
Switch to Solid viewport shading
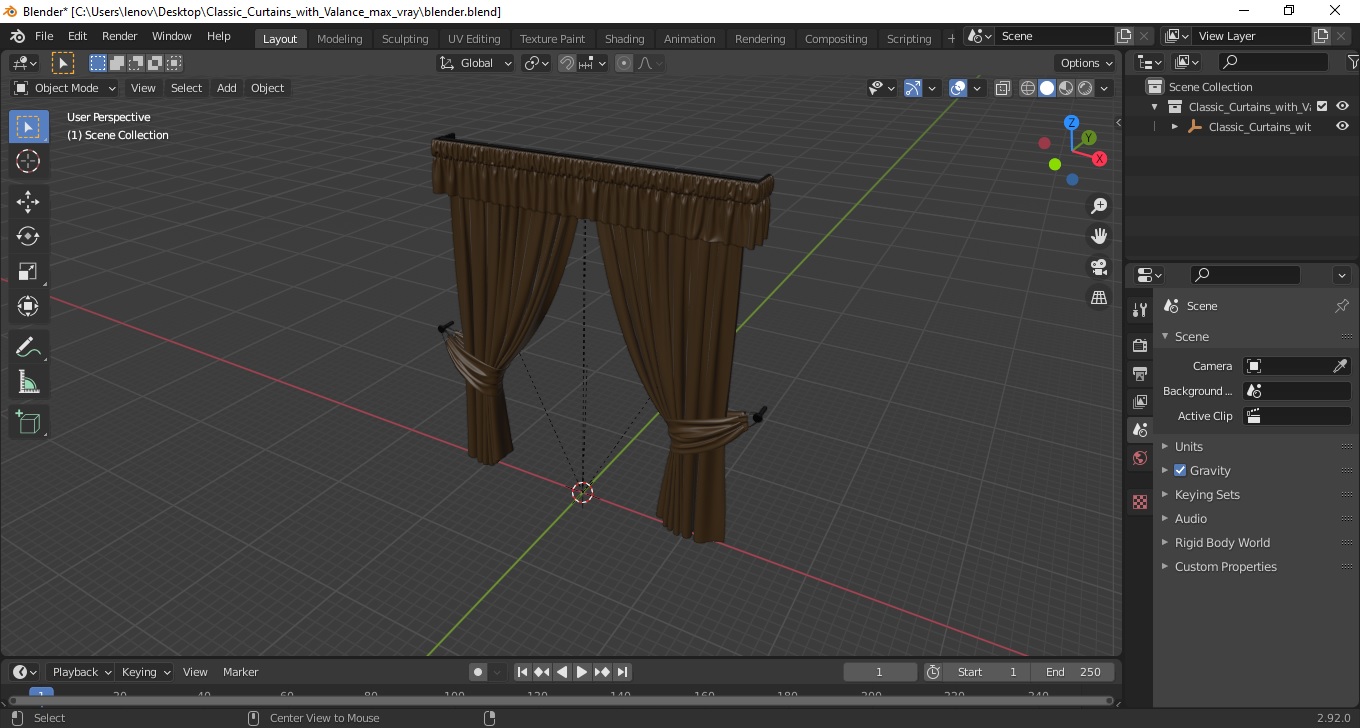click(x=1047, y=88)
